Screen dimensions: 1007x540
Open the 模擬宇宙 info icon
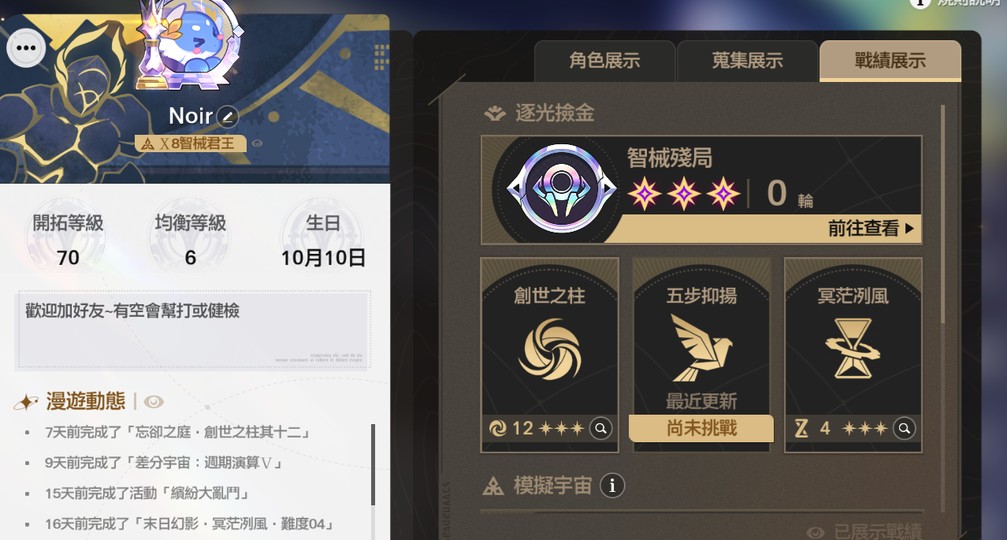[x=612, y=485]
